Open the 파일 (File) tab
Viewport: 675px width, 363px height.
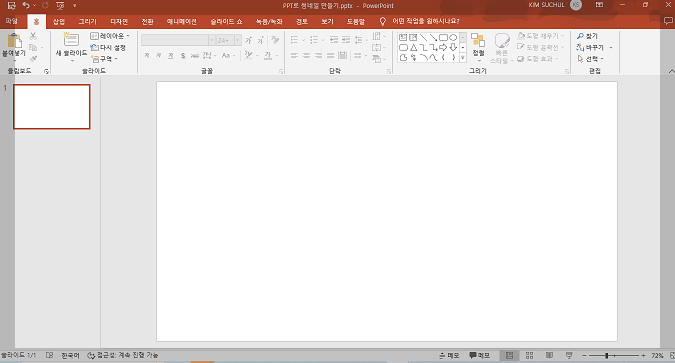[x=11, y=21]
